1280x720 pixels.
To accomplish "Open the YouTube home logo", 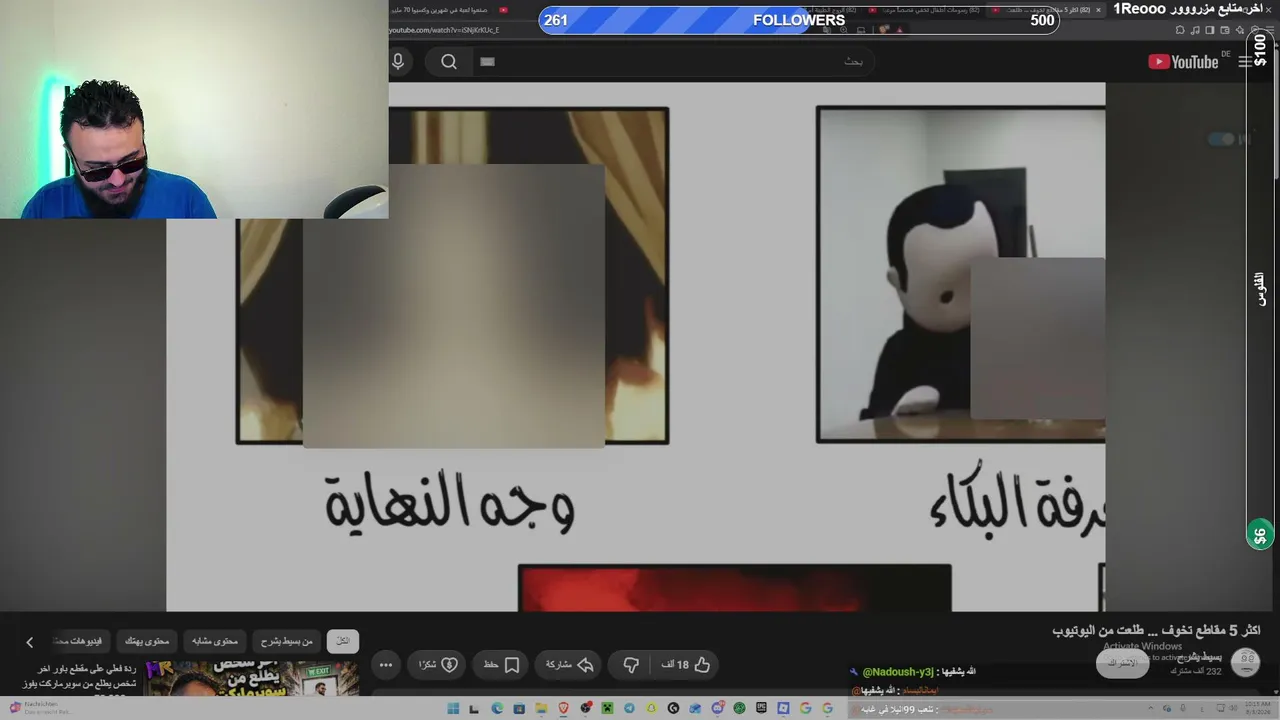I will [x=1183, y=62].
